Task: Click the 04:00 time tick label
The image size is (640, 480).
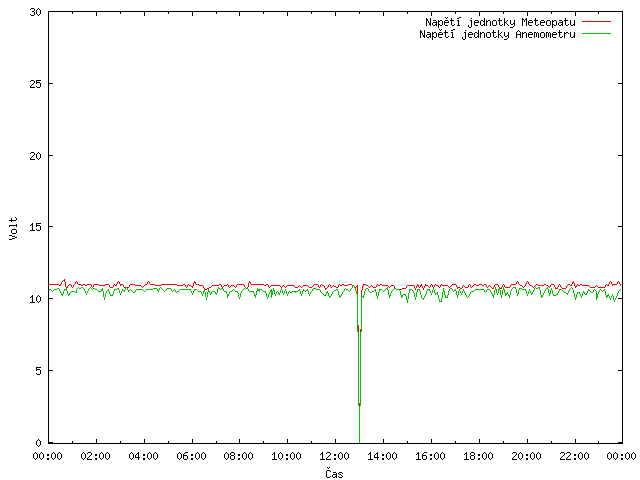Action: pos(143,456)
